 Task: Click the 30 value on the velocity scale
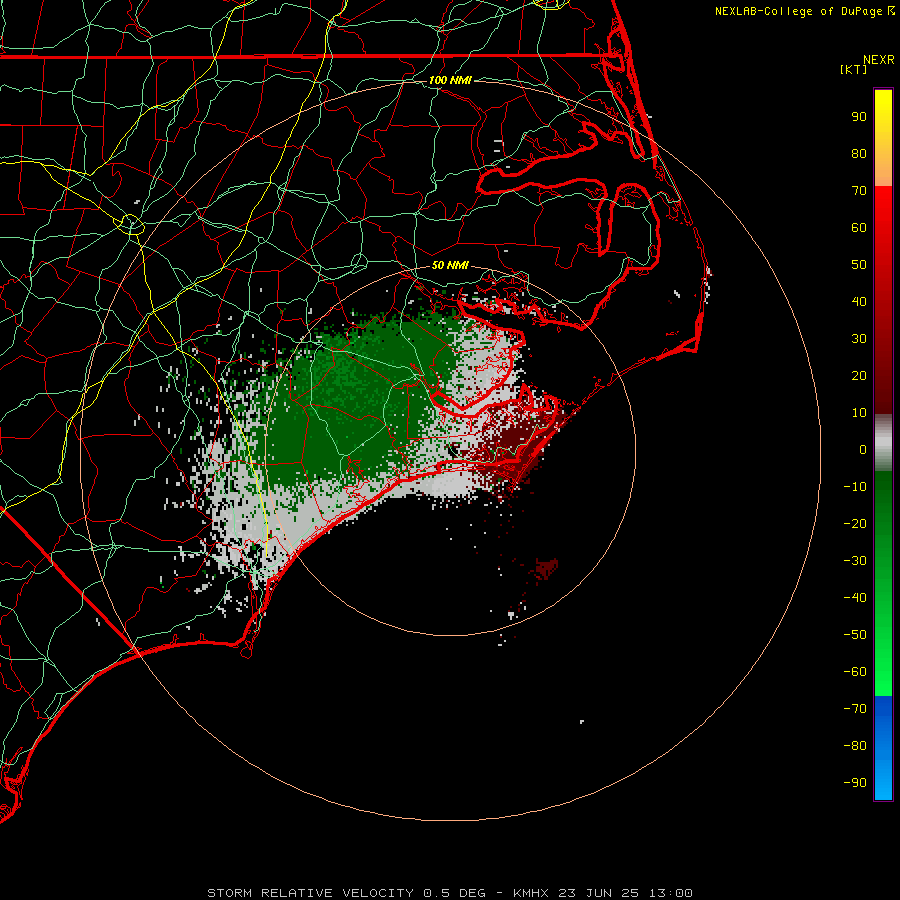point(859,339)
